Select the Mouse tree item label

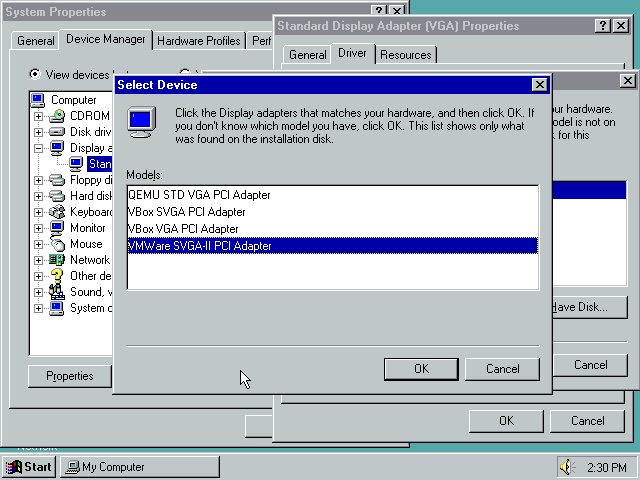(x=86, y=244)
